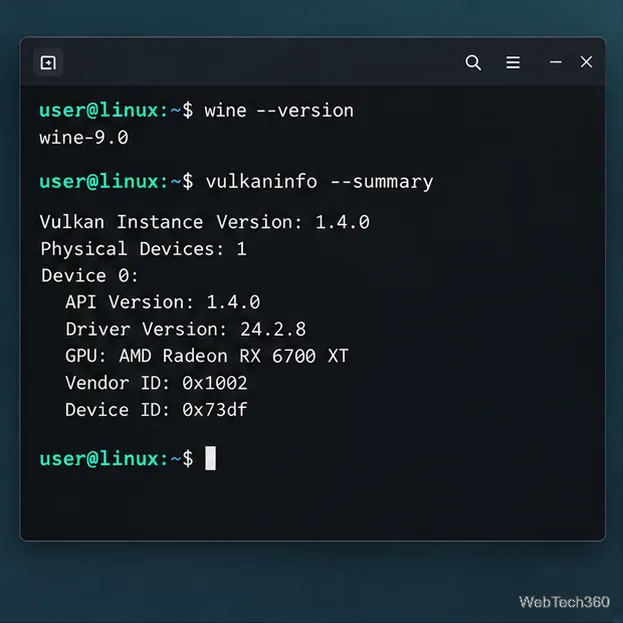Open the terminal search
The width and height of the screenshot is (623, 623).
(x=473, y=62)
